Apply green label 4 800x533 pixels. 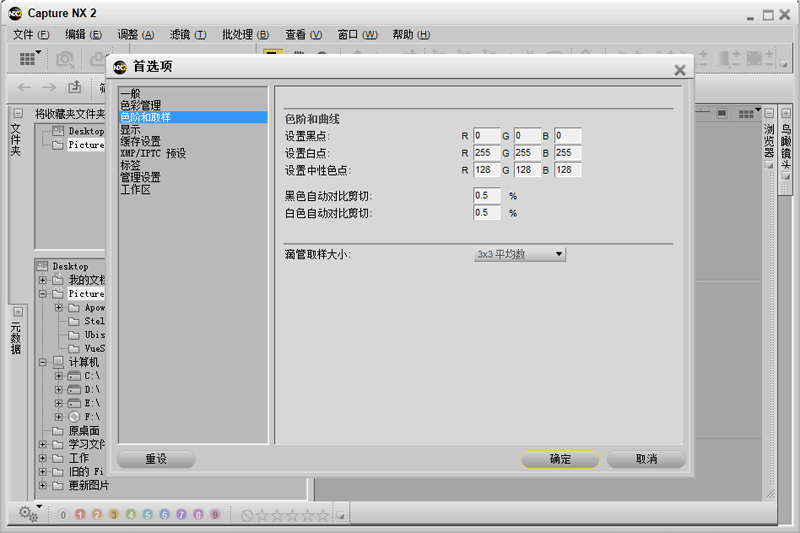coord(131,515)
